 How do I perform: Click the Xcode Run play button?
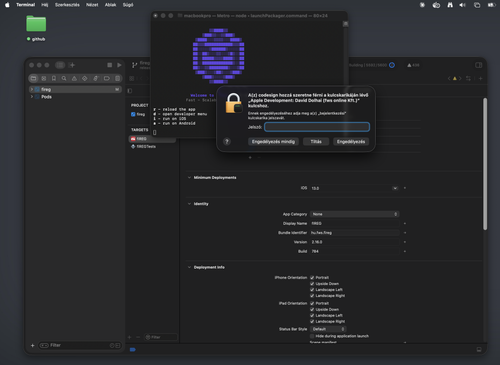click(119, 65)
